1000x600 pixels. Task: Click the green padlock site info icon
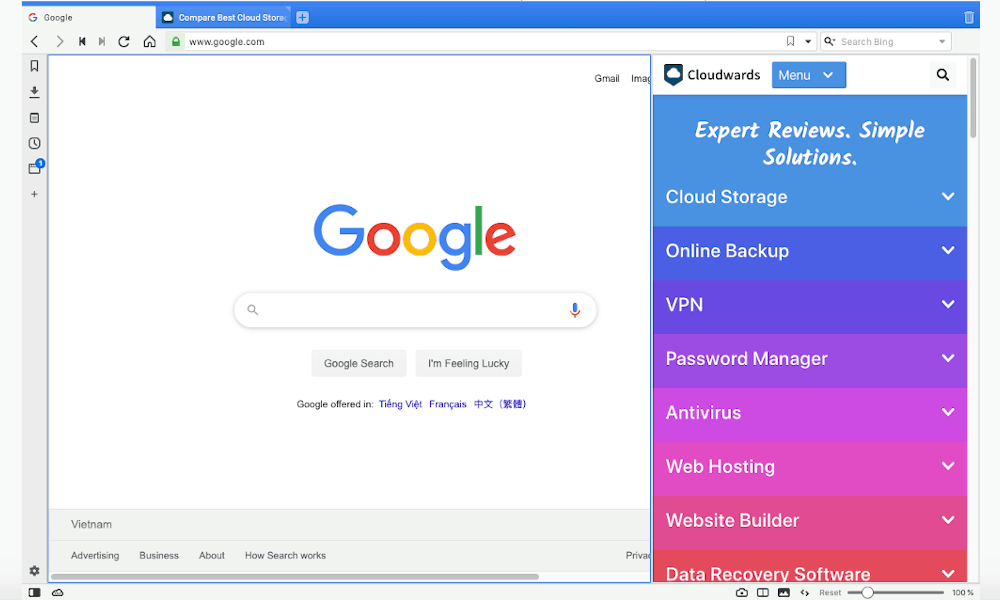(x=176, y=41)
